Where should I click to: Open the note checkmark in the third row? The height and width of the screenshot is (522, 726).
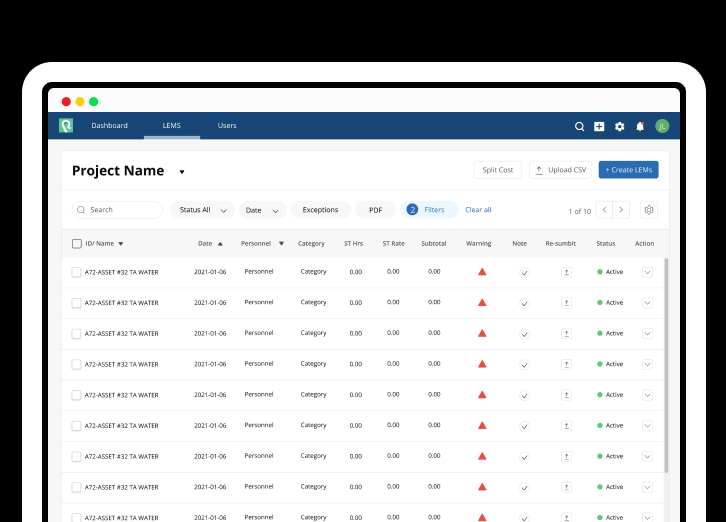click(x=524, y=334)
